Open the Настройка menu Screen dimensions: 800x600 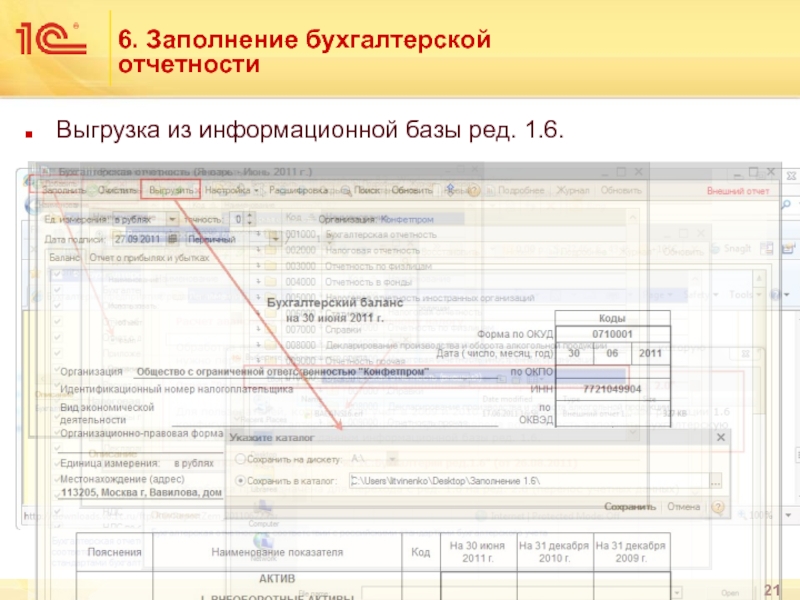pos(231,189)
